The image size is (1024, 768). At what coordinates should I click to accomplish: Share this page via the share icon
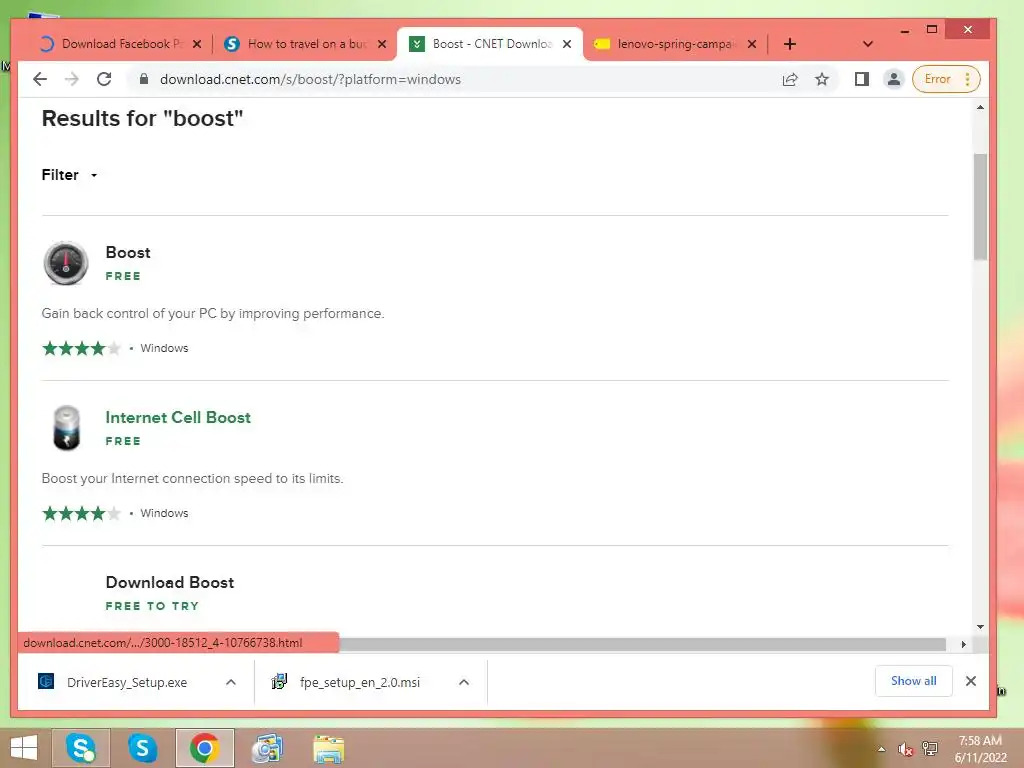click(790, 79)
